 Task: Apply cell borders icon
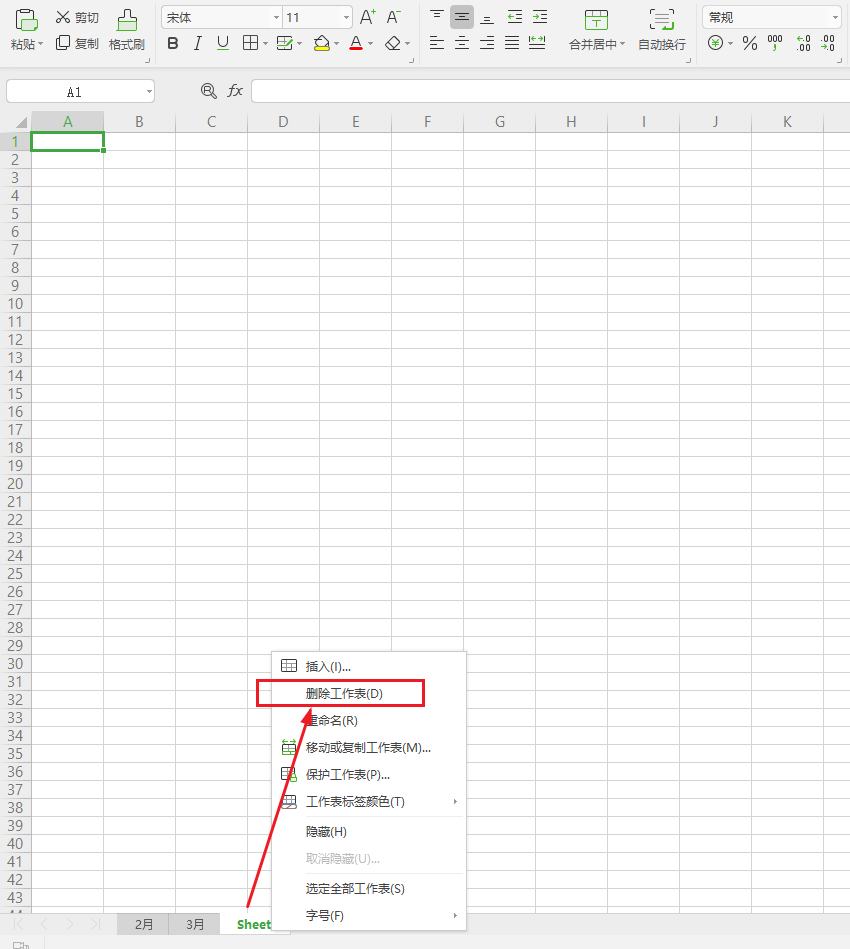point(250,43)
